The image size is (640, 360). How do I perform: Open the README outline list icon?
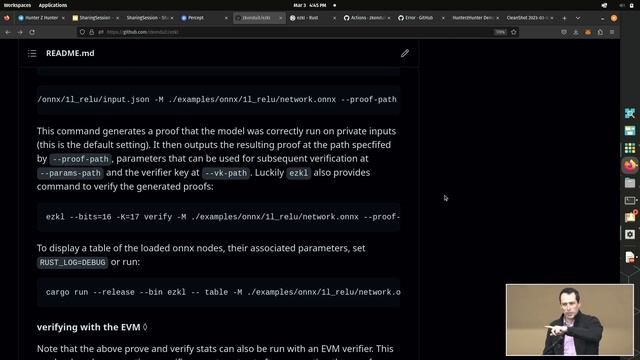32,53
